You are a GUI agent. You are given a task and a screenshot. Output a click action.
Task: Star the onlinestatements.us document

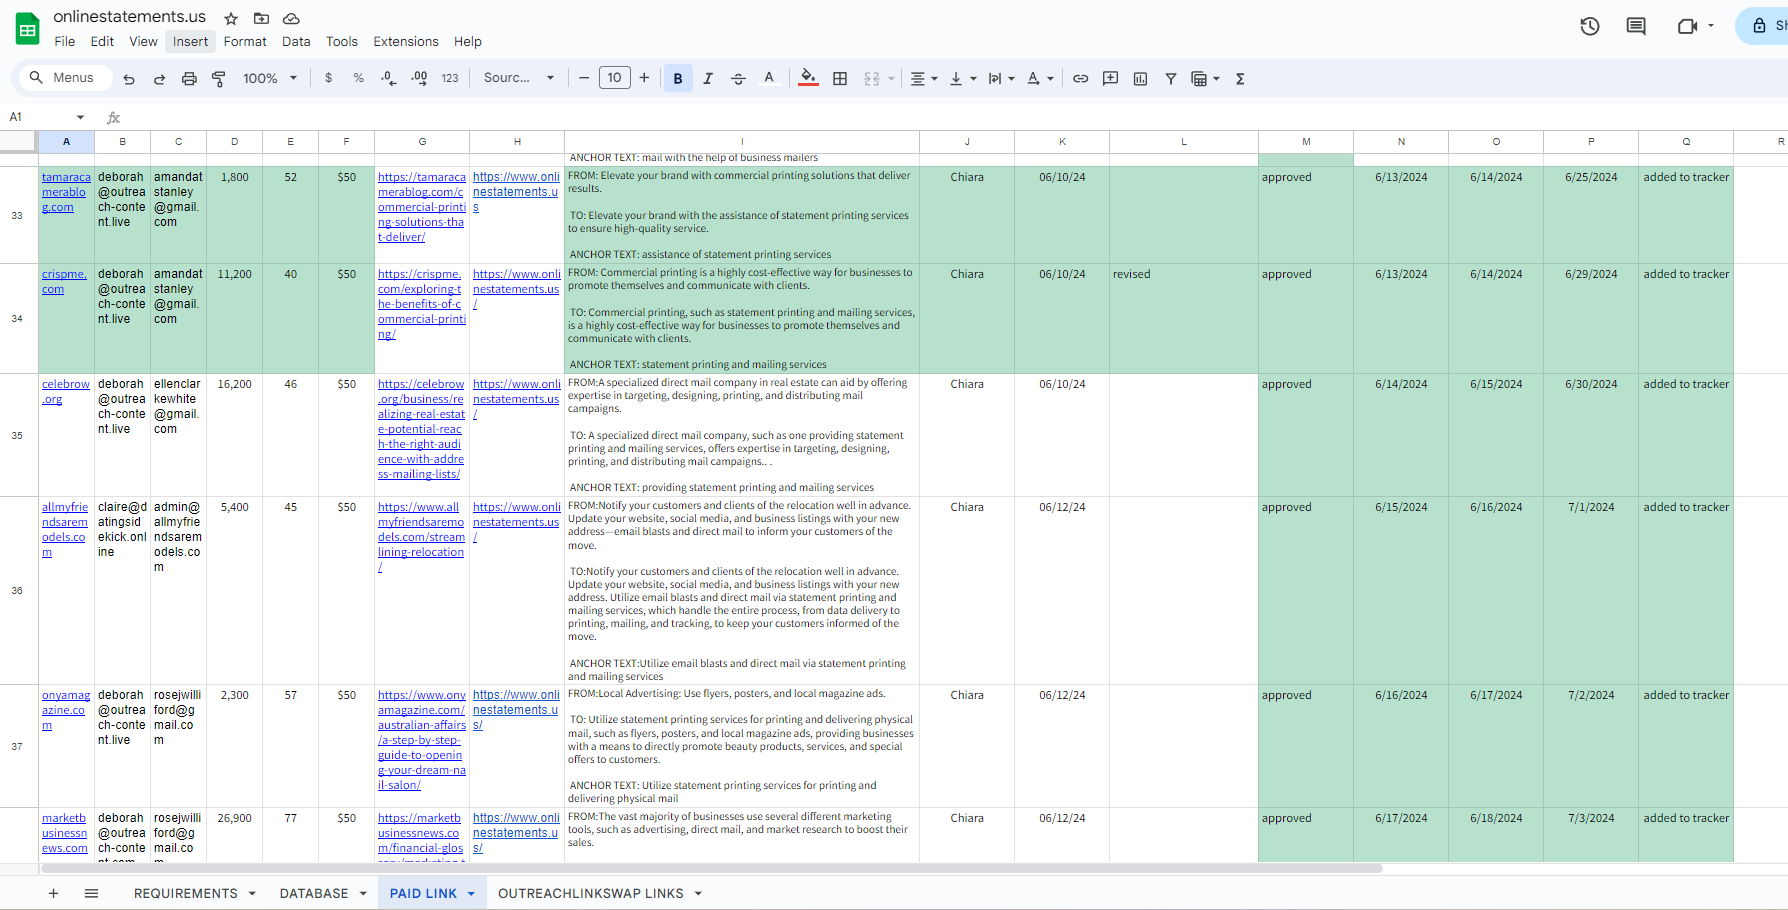pyautogui.click(x=231, y=18)
